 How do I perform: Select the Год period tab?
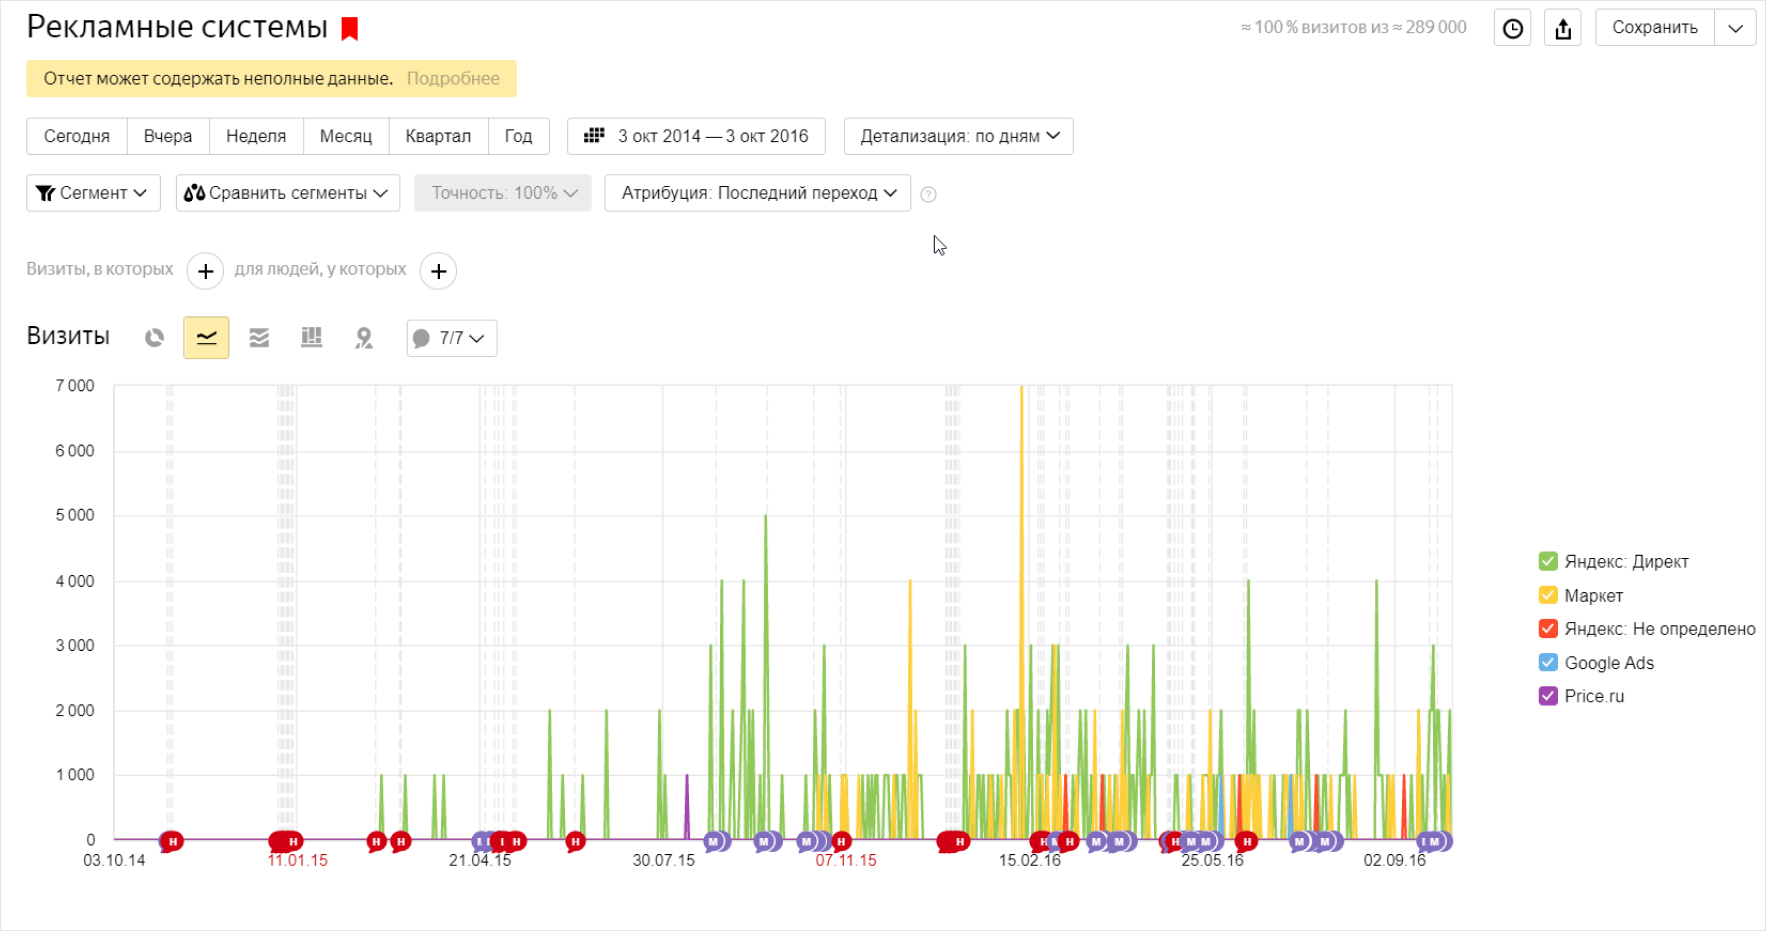[x=518, y=136]
